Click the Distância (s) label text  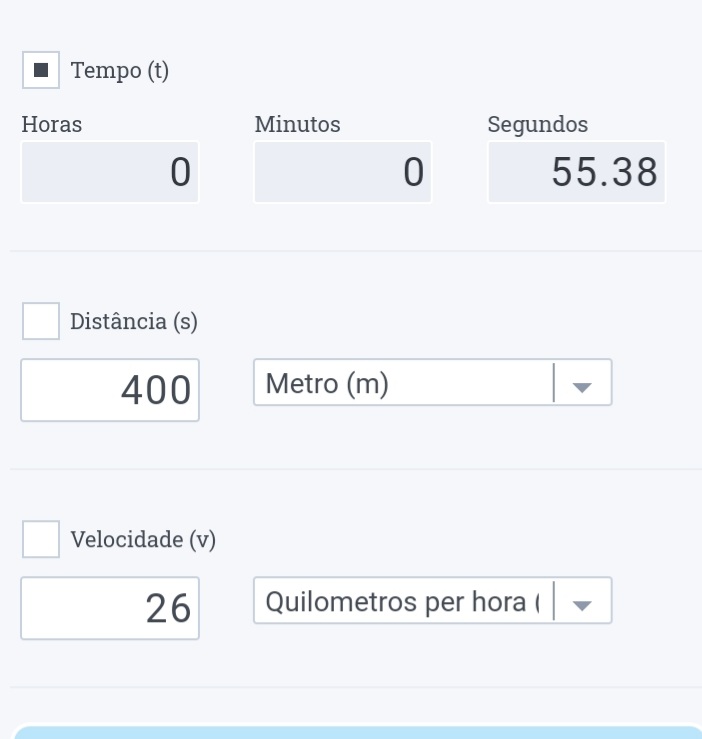pyautogui.click(x=134, y=322)
